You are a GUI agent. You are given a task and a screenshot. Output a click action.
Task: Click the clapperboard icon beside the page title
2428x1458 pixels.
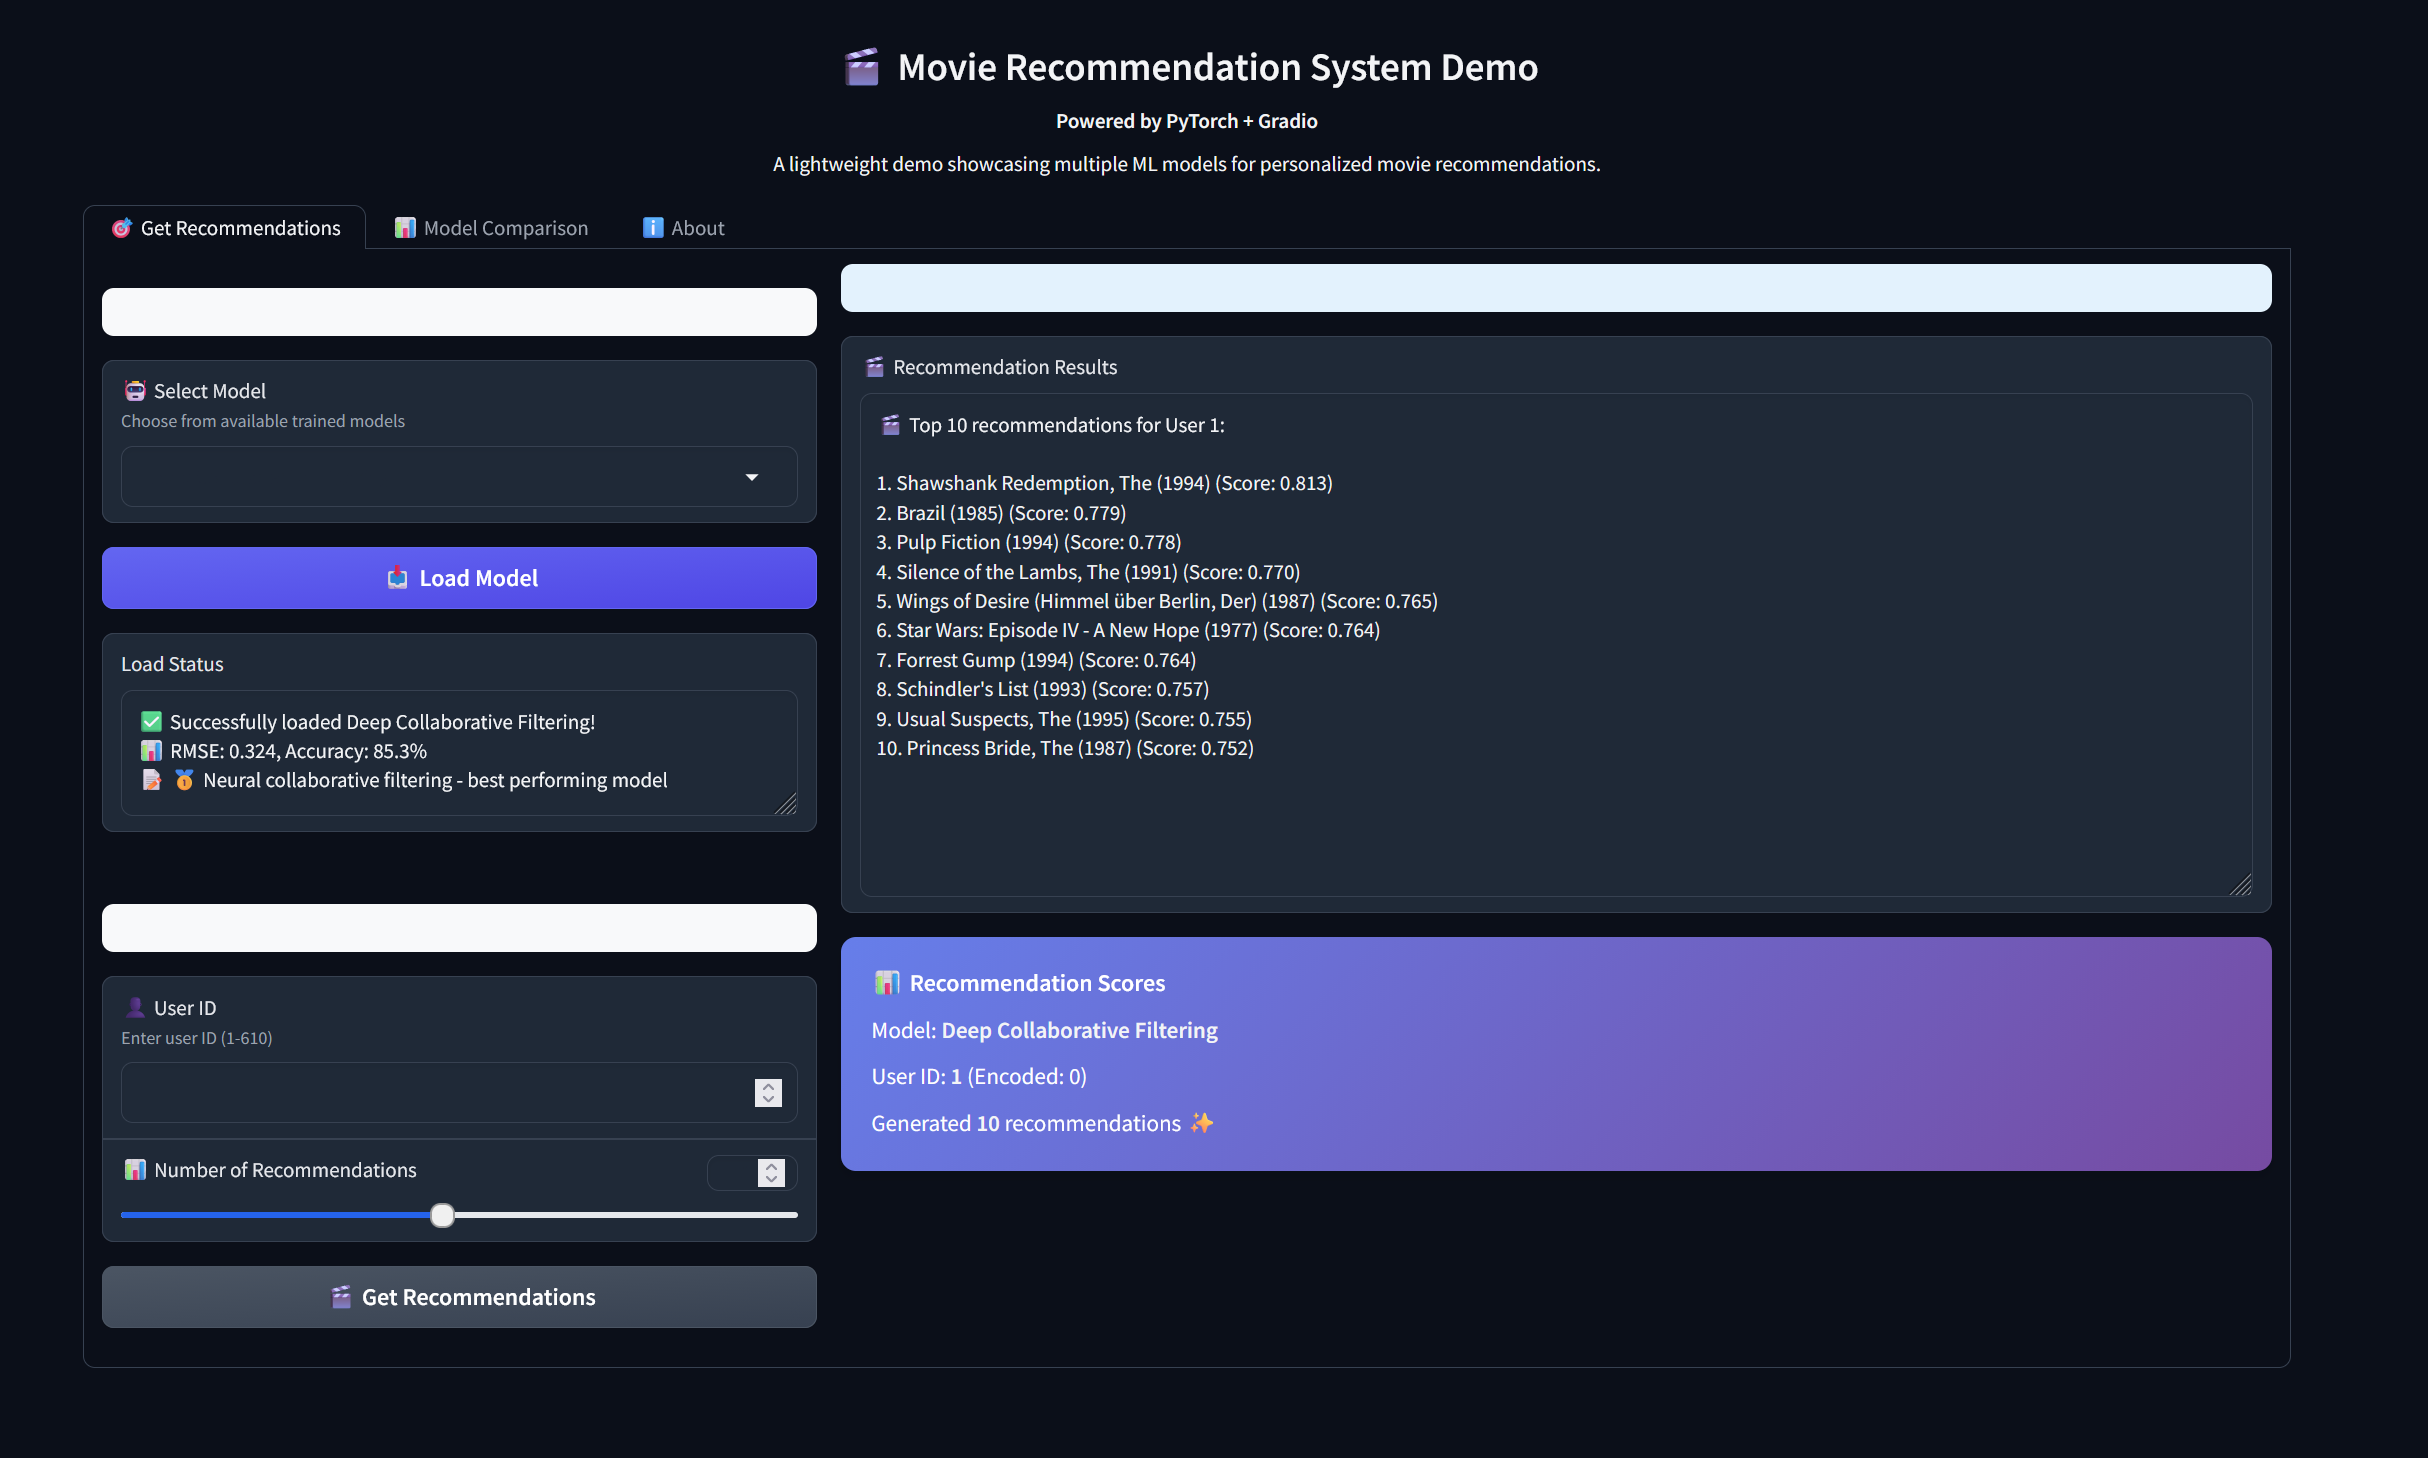click(861, 68)
